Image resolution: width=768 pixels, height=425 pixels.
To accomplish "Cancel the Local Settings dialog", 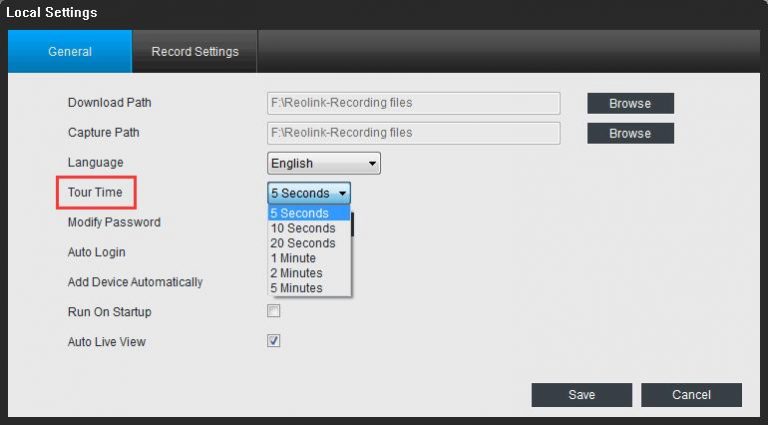I will point(691,395).
